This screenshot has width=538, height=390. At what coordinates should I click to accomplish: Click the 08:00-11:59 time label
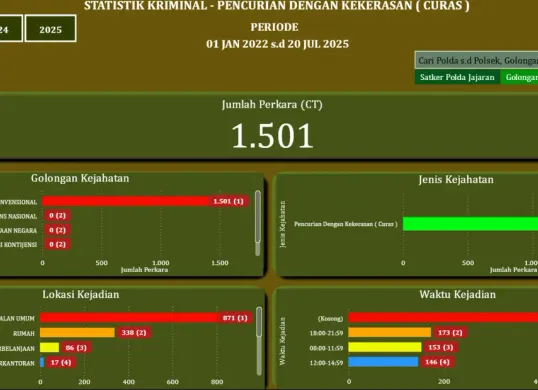coord(326,348)
